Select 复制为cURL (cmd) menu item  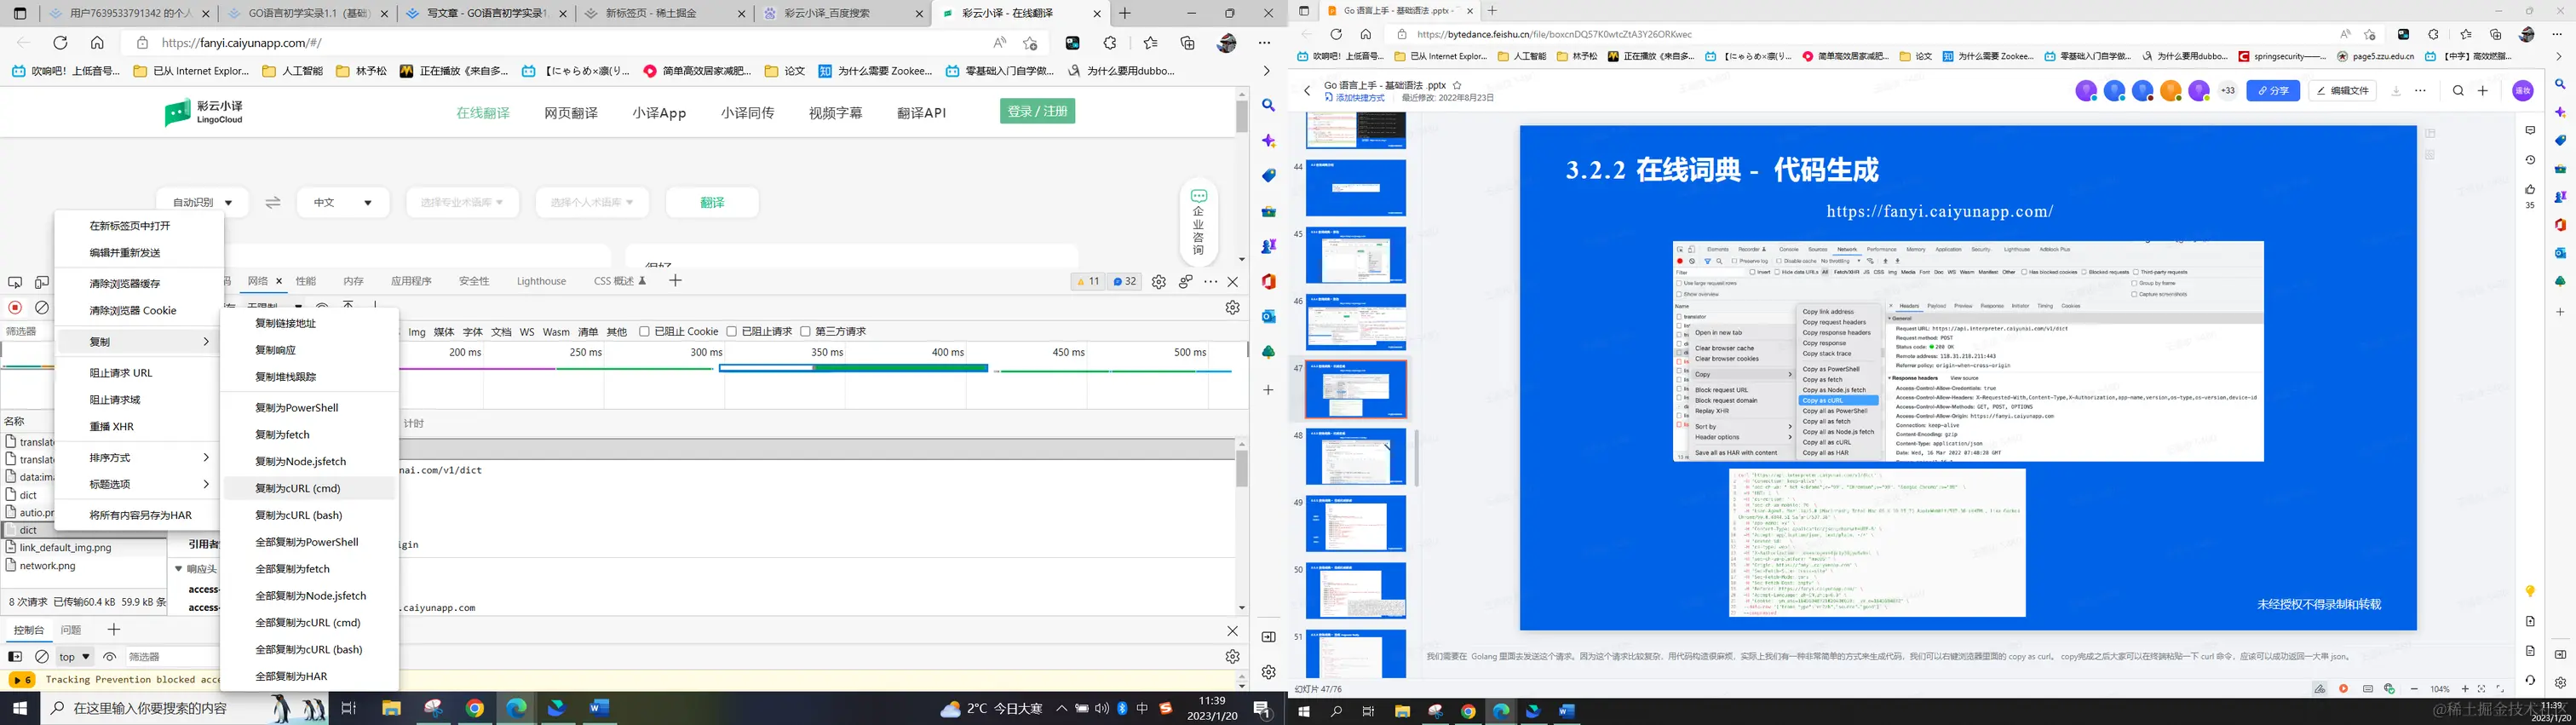[x=310, y=488]
